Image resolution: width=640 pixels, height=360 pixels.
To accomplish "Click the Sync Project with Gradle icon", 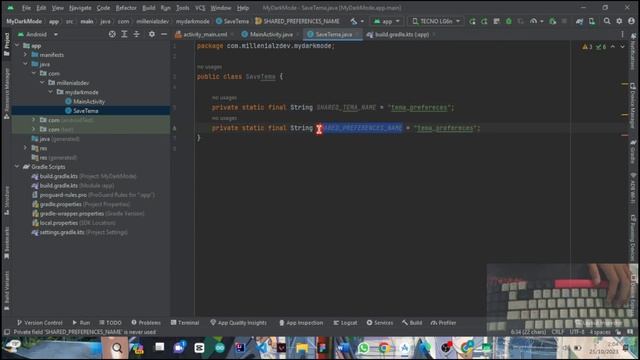I will tap(580, 21).
